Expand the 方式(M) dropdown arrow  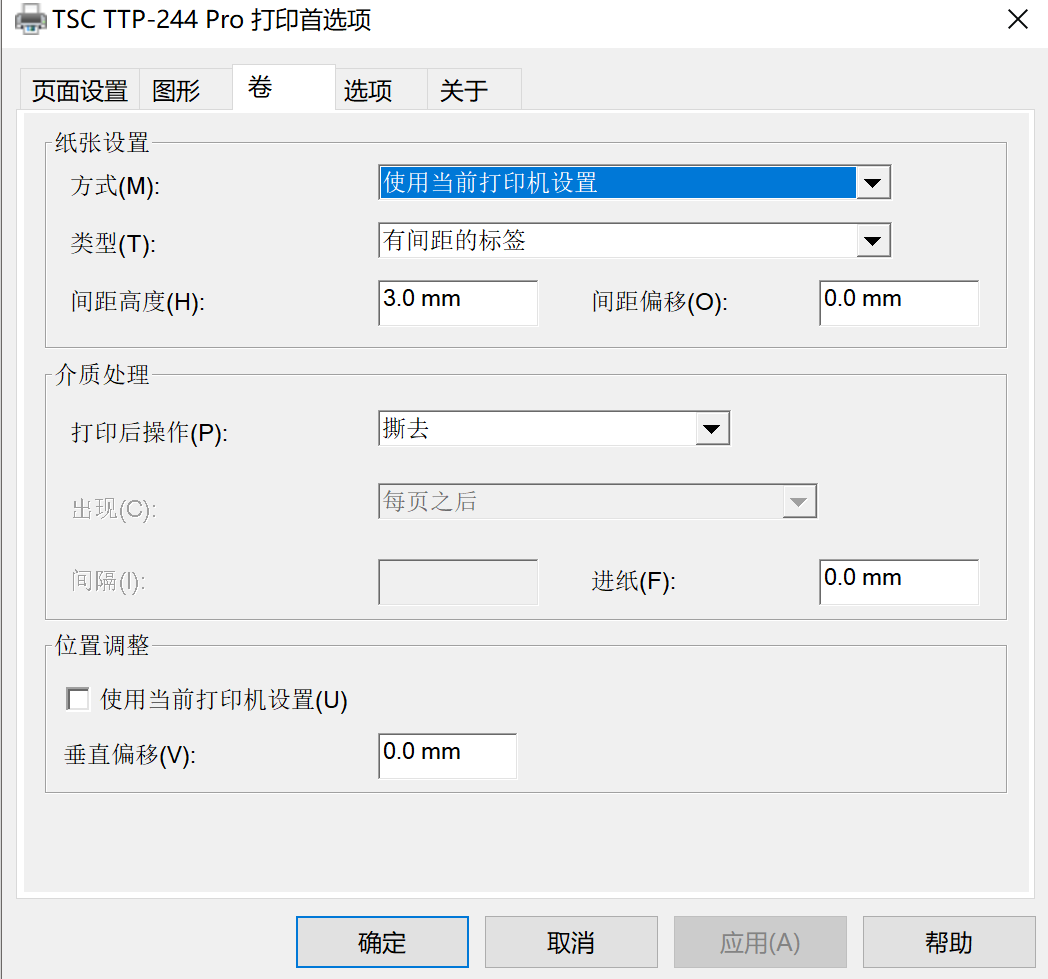click(872, 183)
